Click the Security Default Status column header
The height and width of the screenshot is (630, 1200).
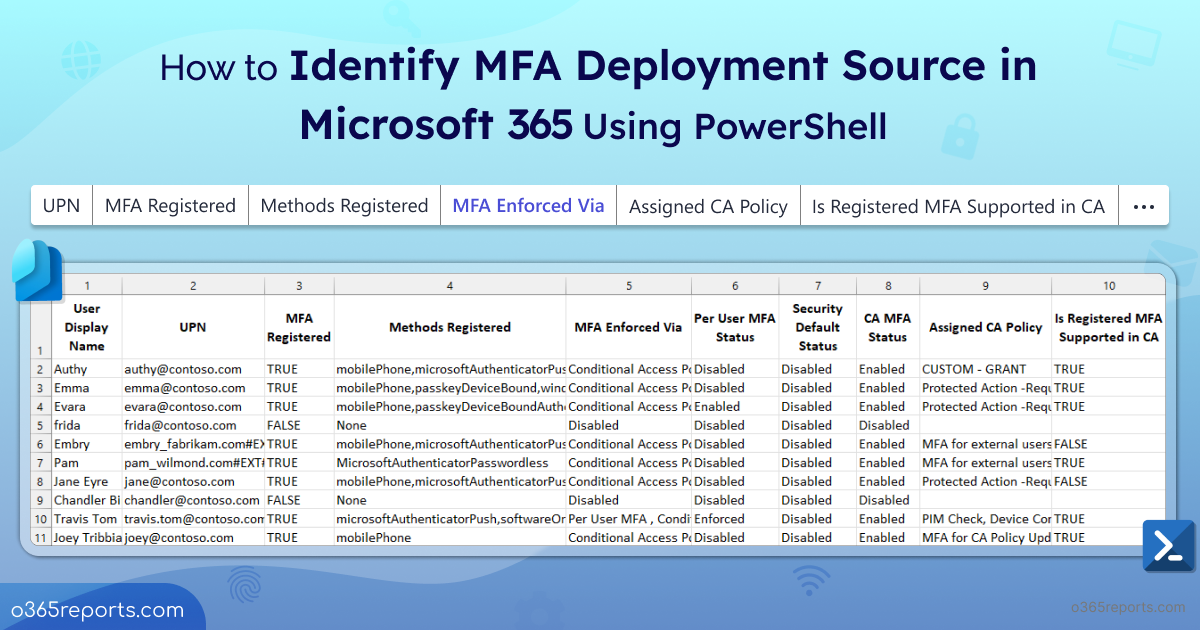(x=817, y=327)
